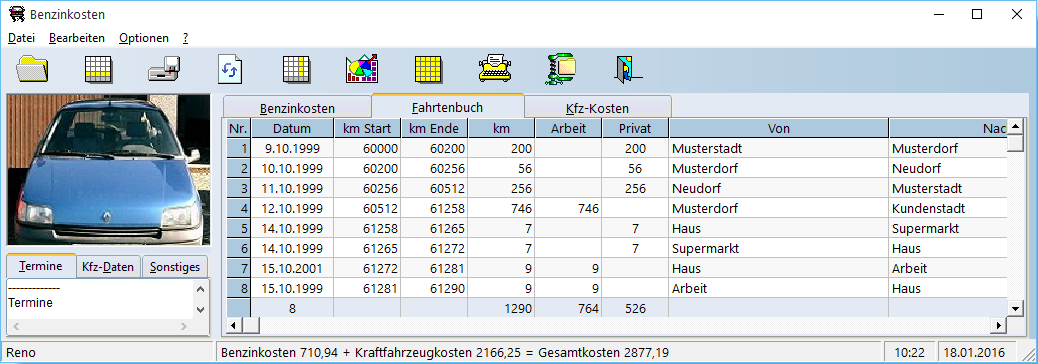
Task: Click the Privat total cell 526
Action: click(x=635, y=308)
